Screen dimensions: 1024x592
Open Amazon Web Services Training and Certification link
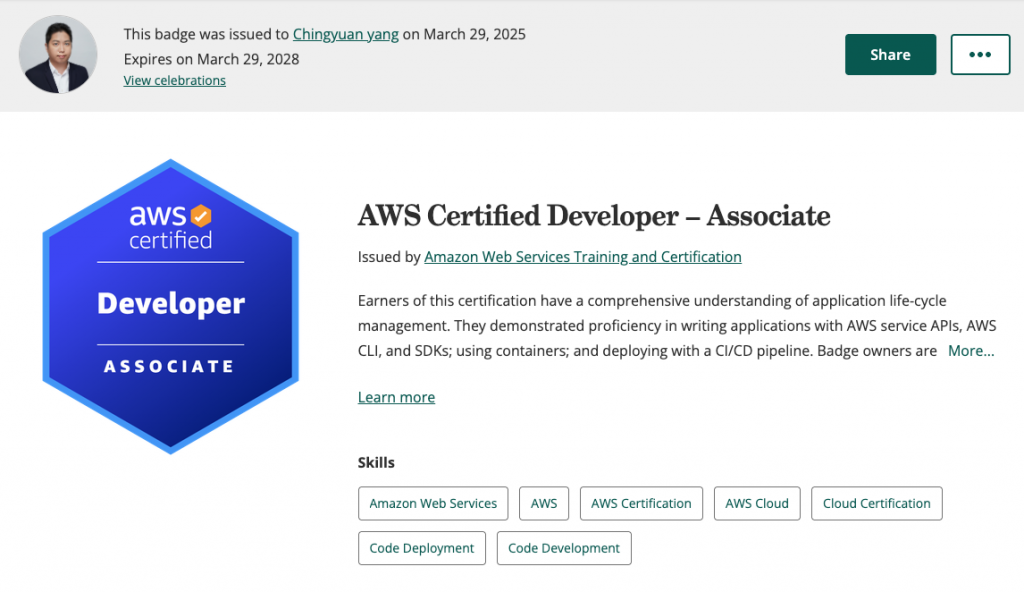pos(583,257)
